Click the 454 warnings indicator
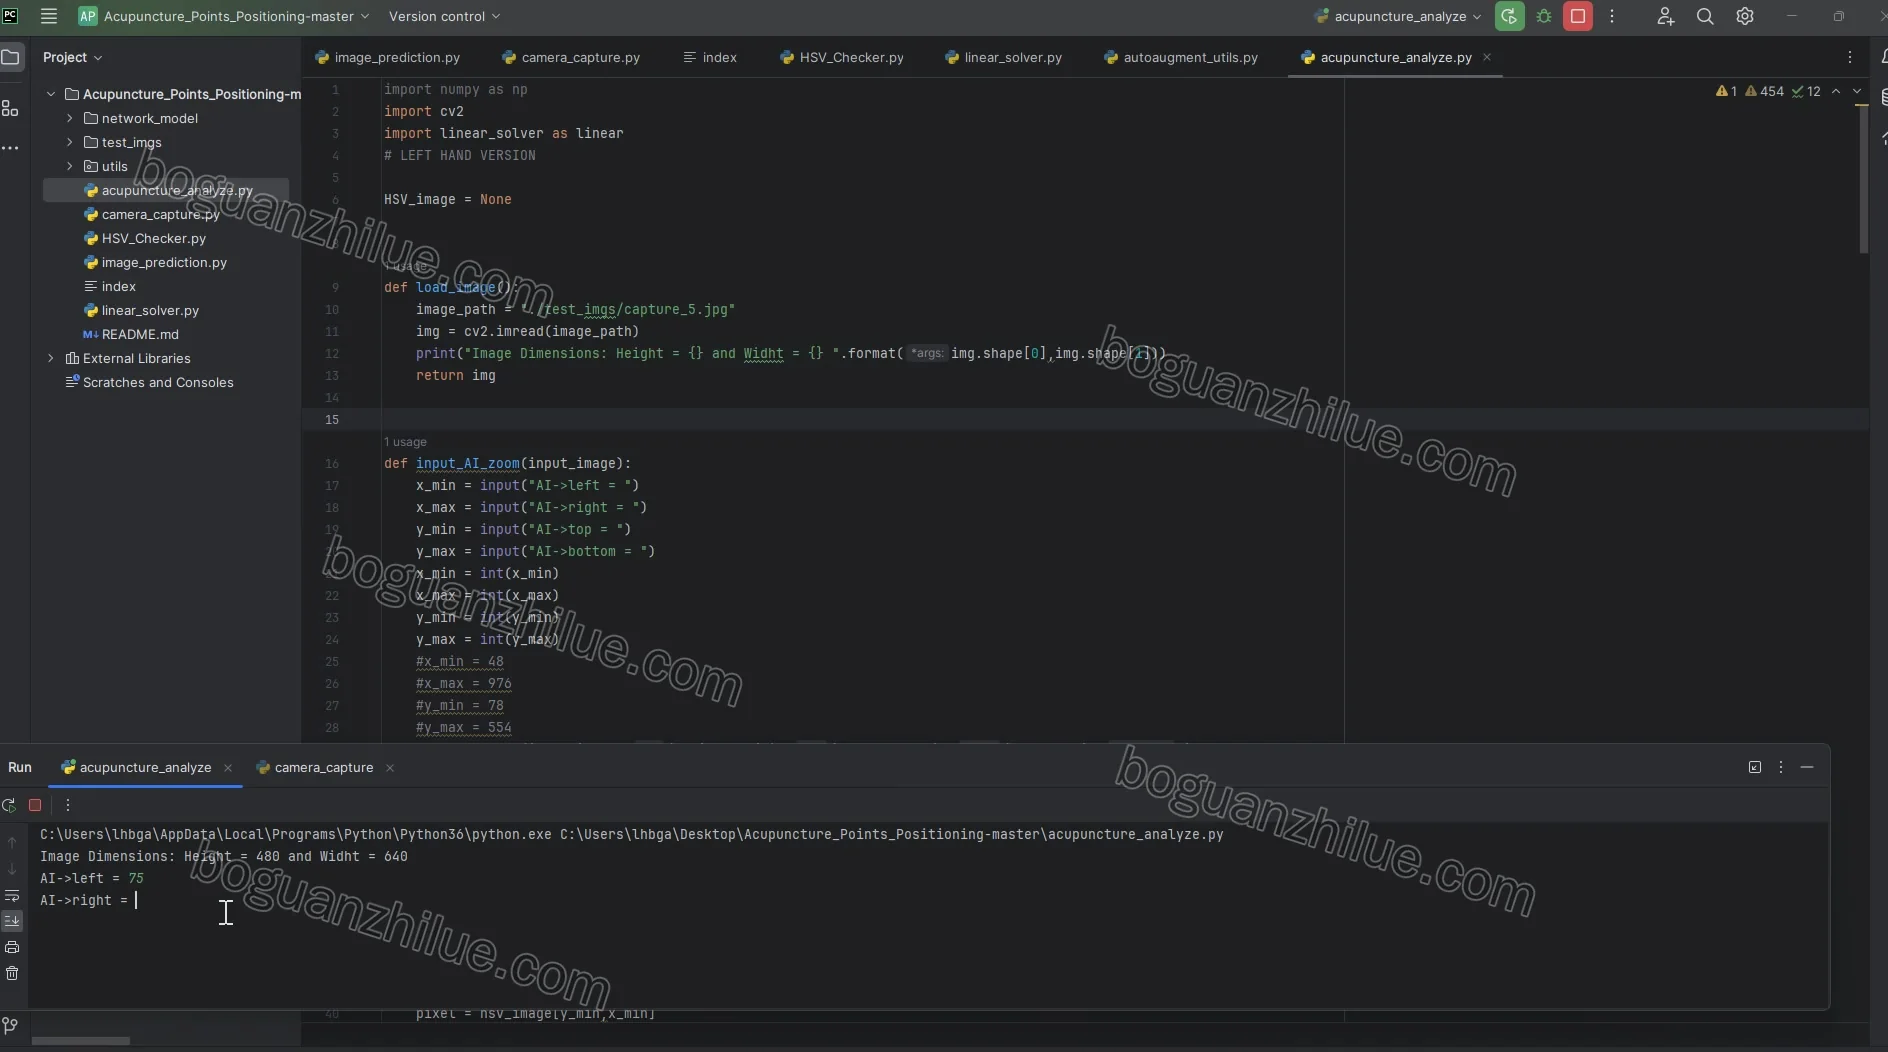 pyautogui.click(x=1764, y=91)
